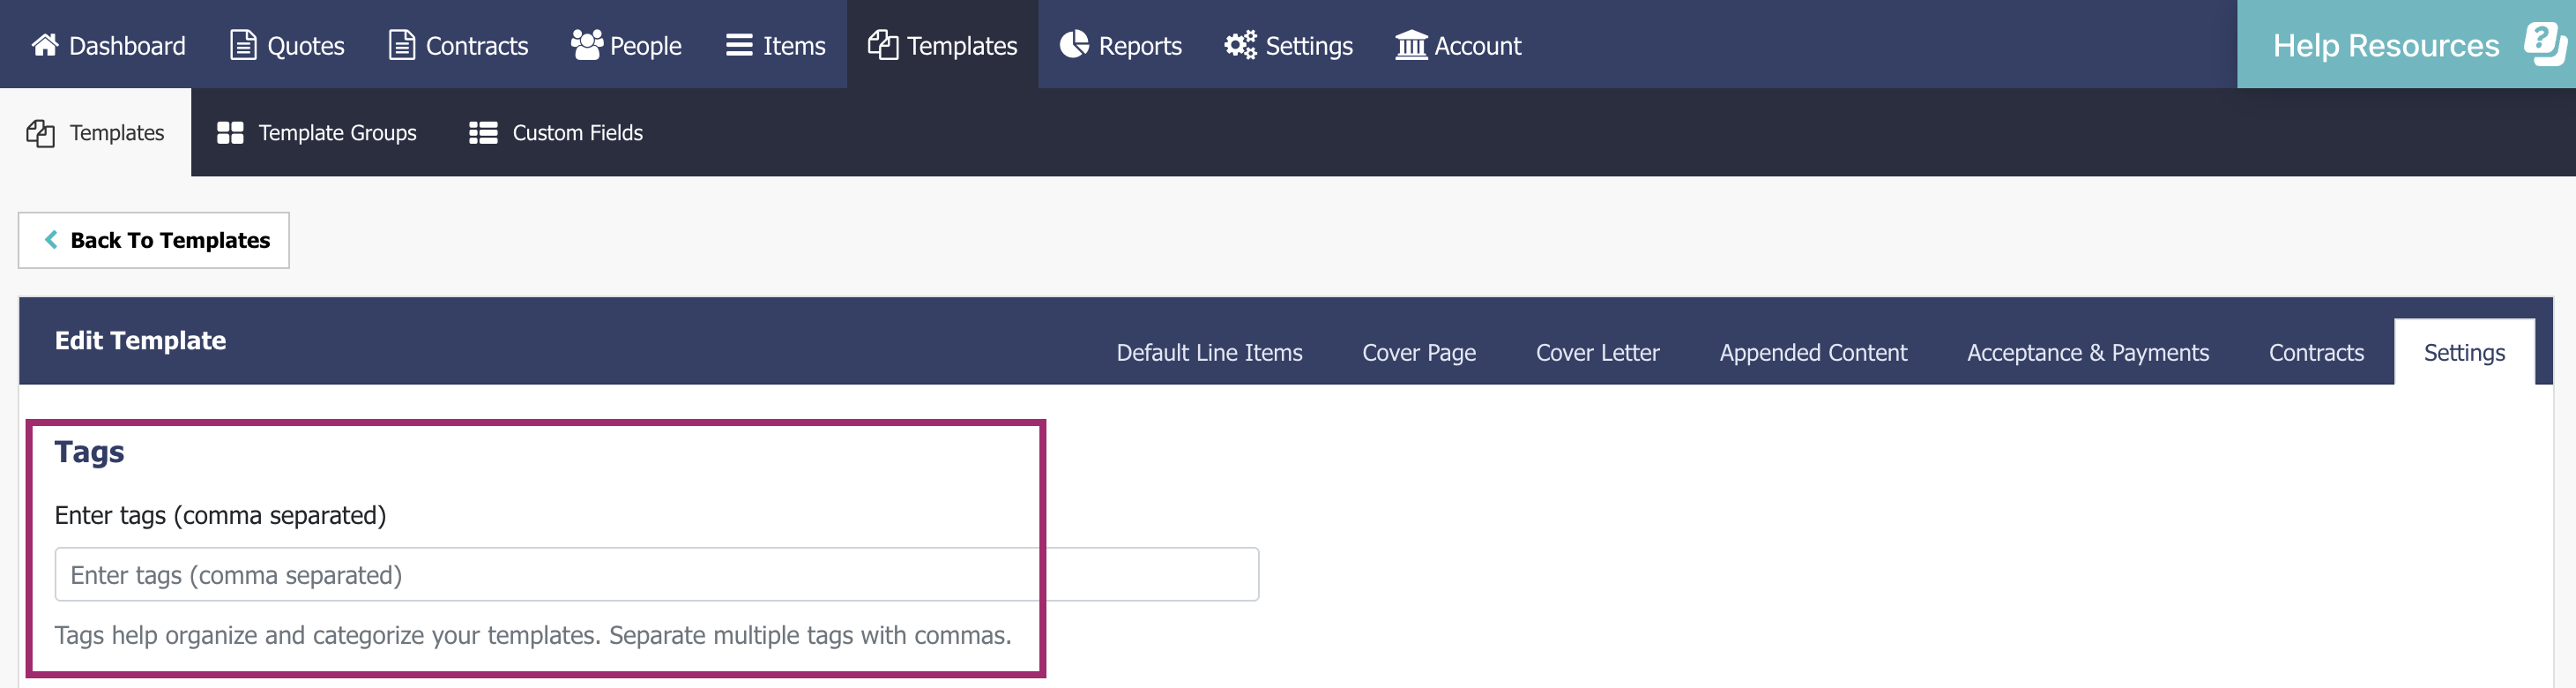The width and height of the screenshot is (2576, 688).
Task: Open the Settings label in top navigation
Action: coord(1309,46)
